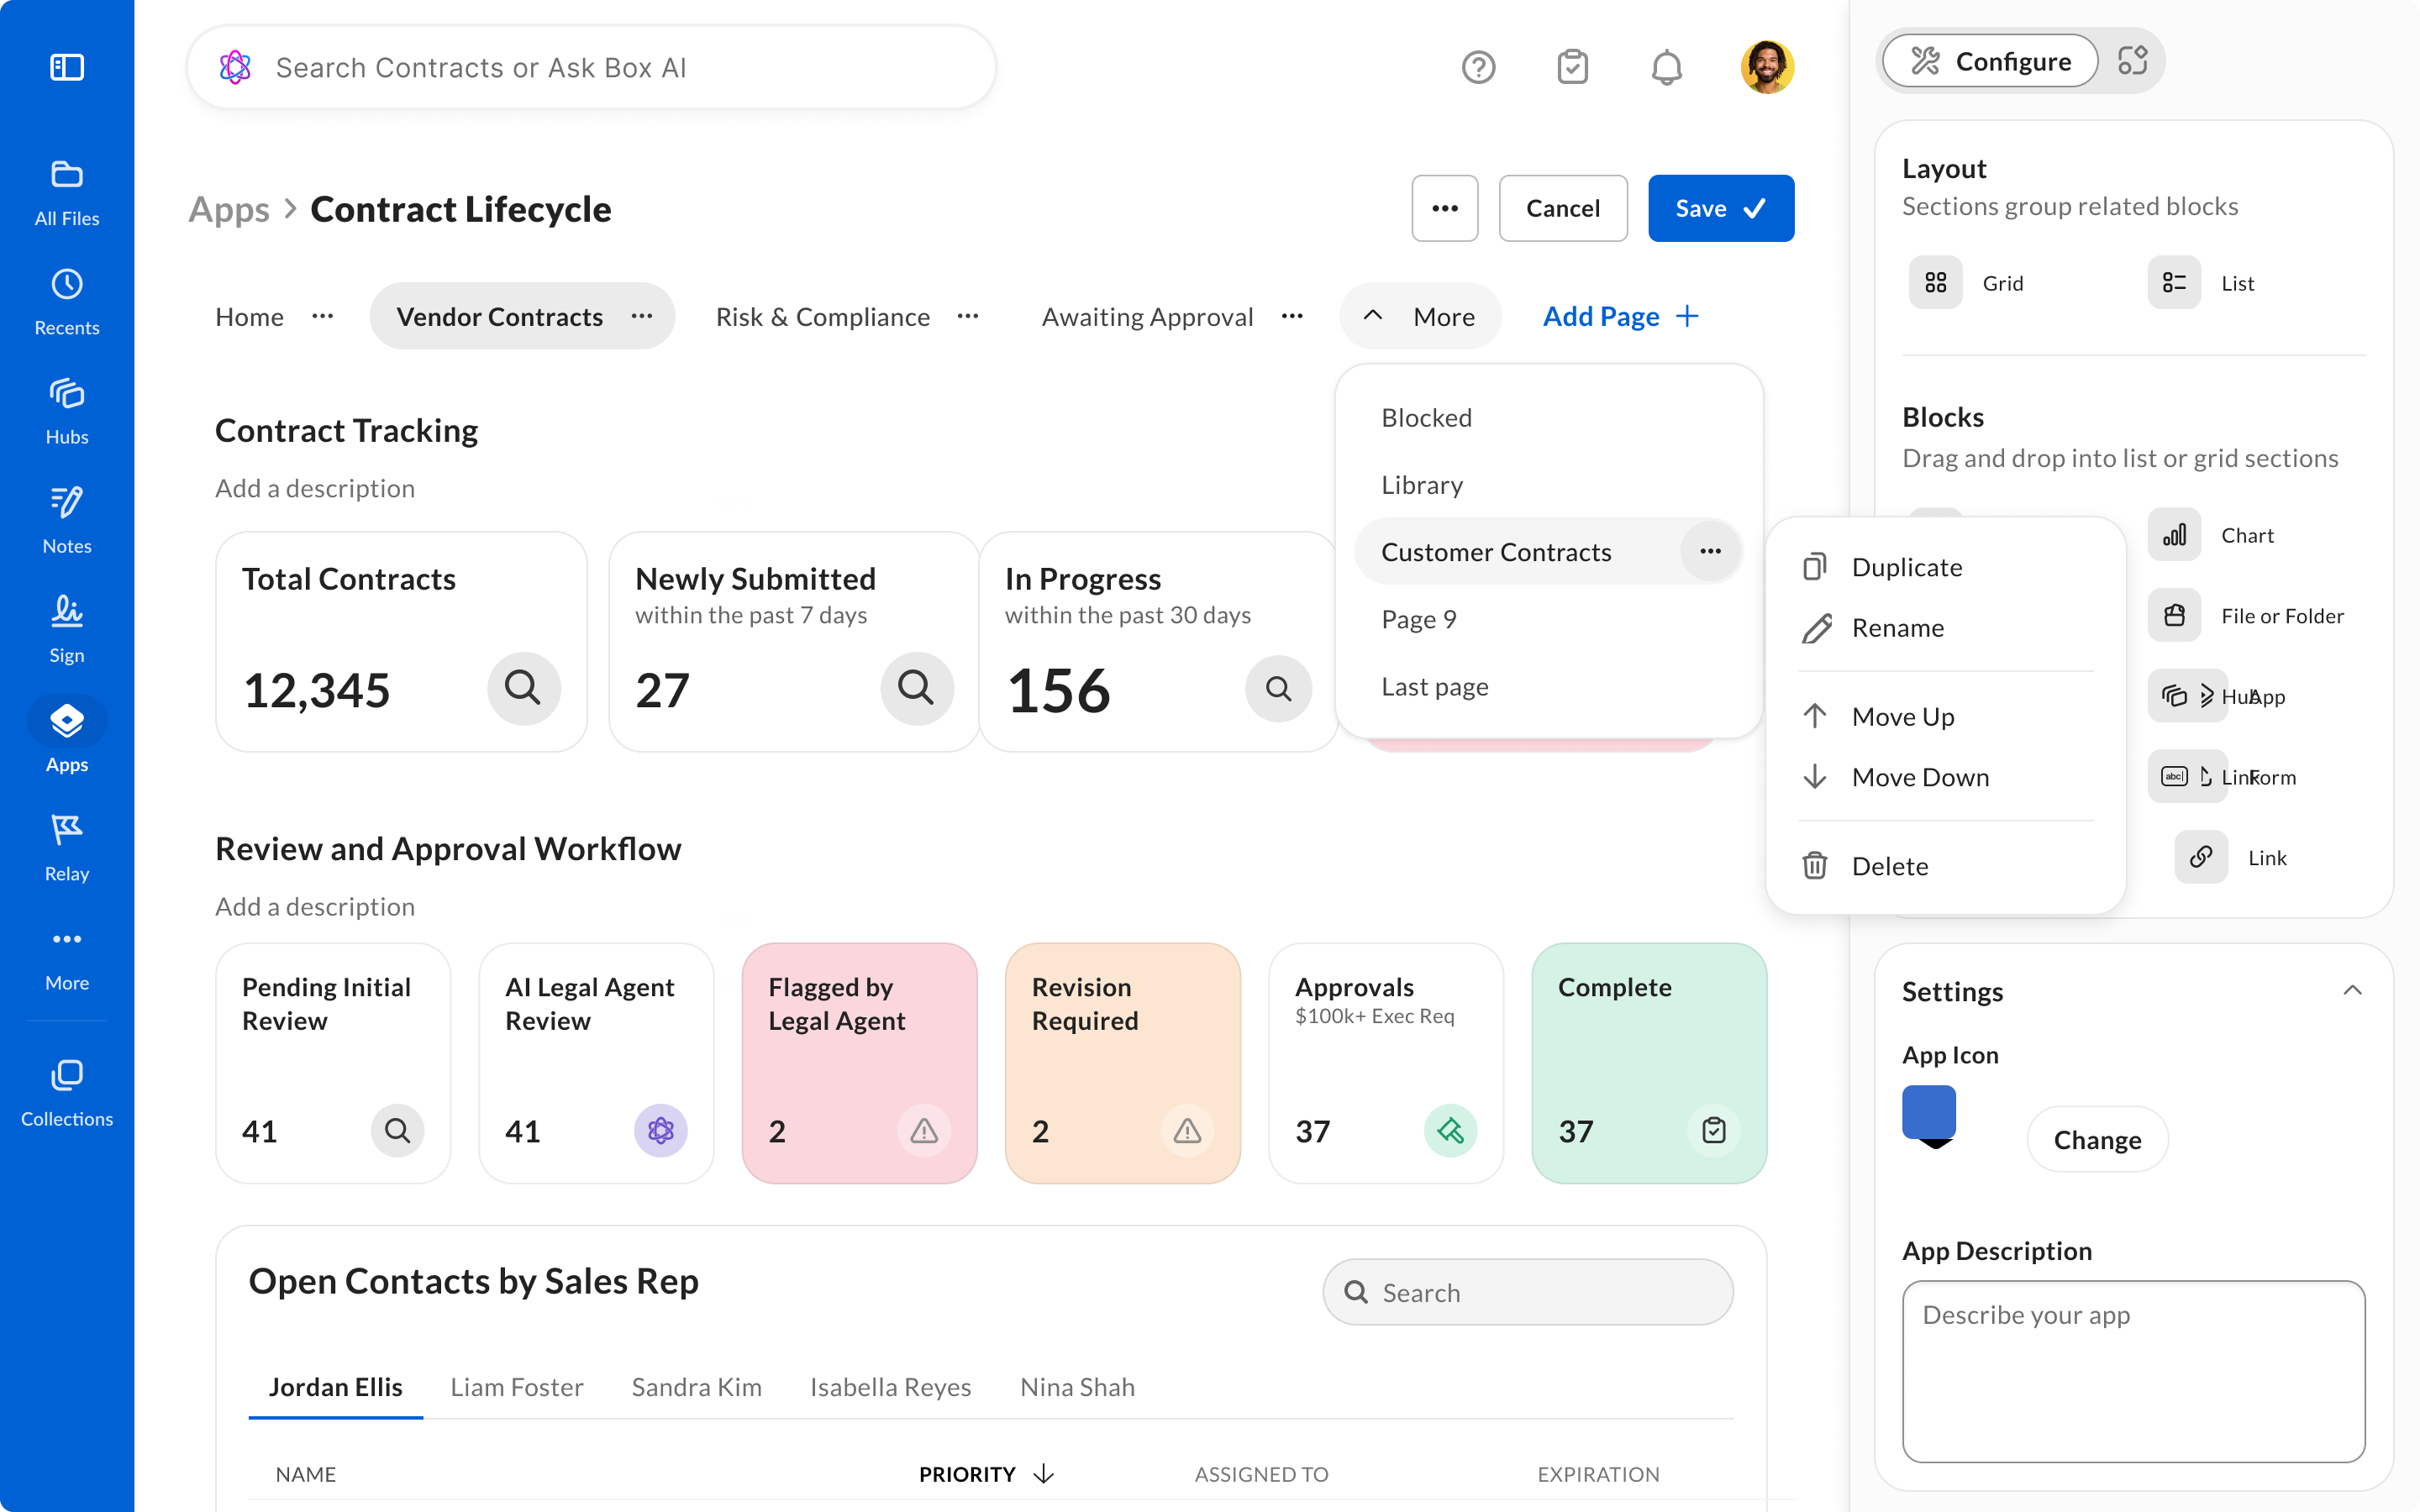The width and height of the screenshot is (2420, 1512).
Task: Switch to the Configure toggle option
Action: [x=1990, y=62]
